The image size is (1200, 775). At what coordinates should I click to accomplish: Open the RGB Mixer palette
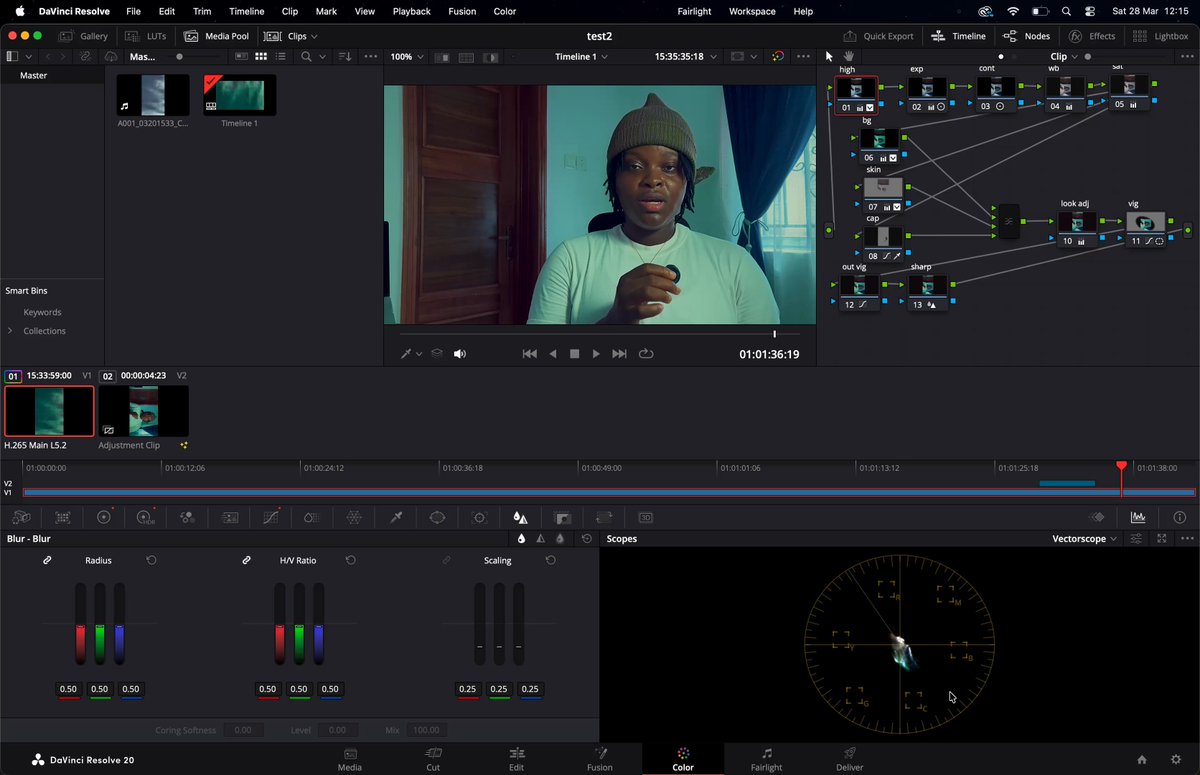[x=187, y=517]
